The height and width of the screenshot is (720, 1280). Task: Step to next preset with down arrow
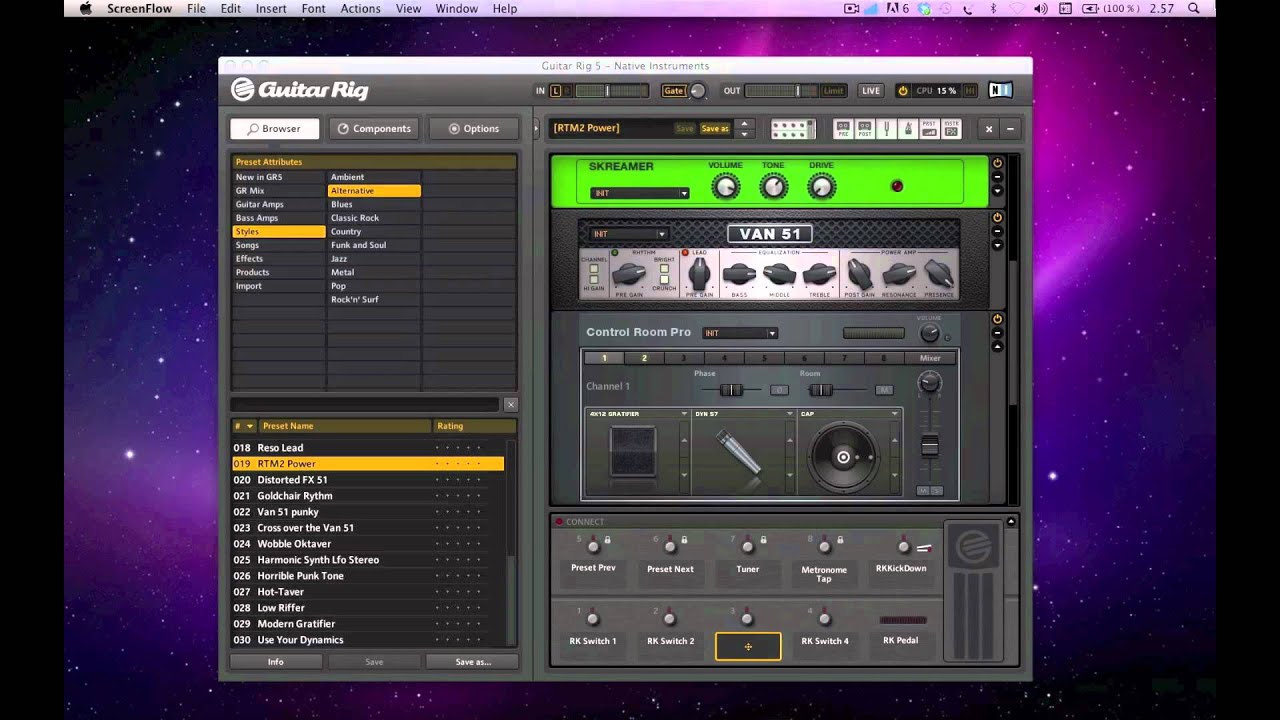pos(743,133)
